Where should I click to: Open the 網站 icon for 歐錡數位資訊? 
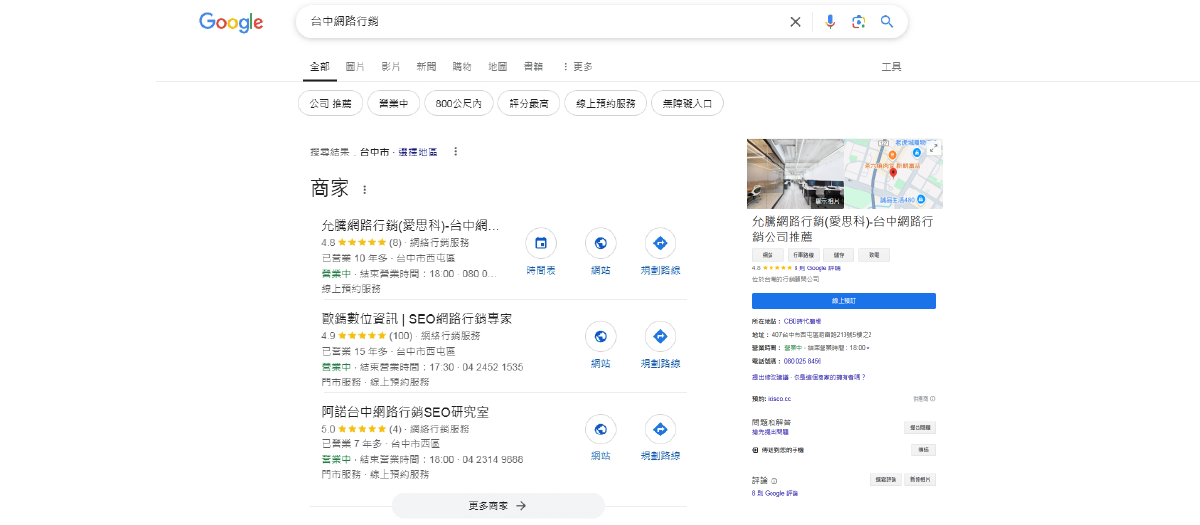(600, 337)
